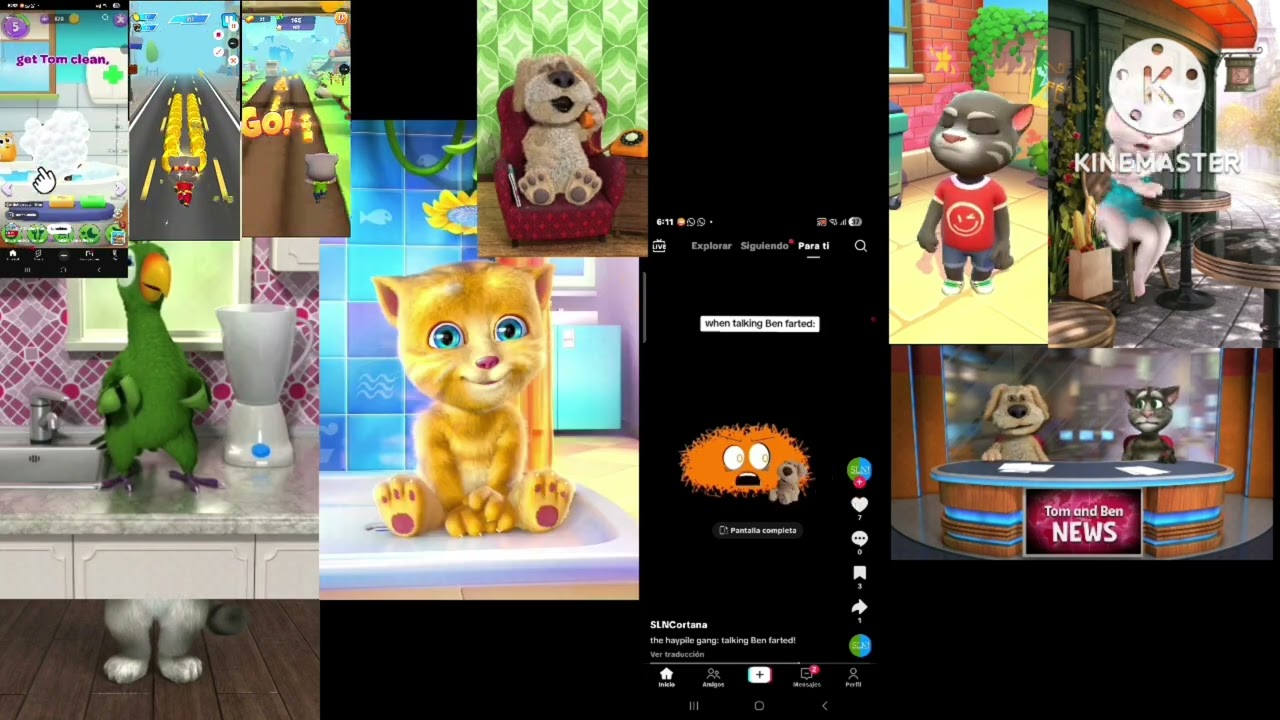The width and height of the screenshot is (1280, 720).
Task: Select the Para ti tab
Action: 813,246
